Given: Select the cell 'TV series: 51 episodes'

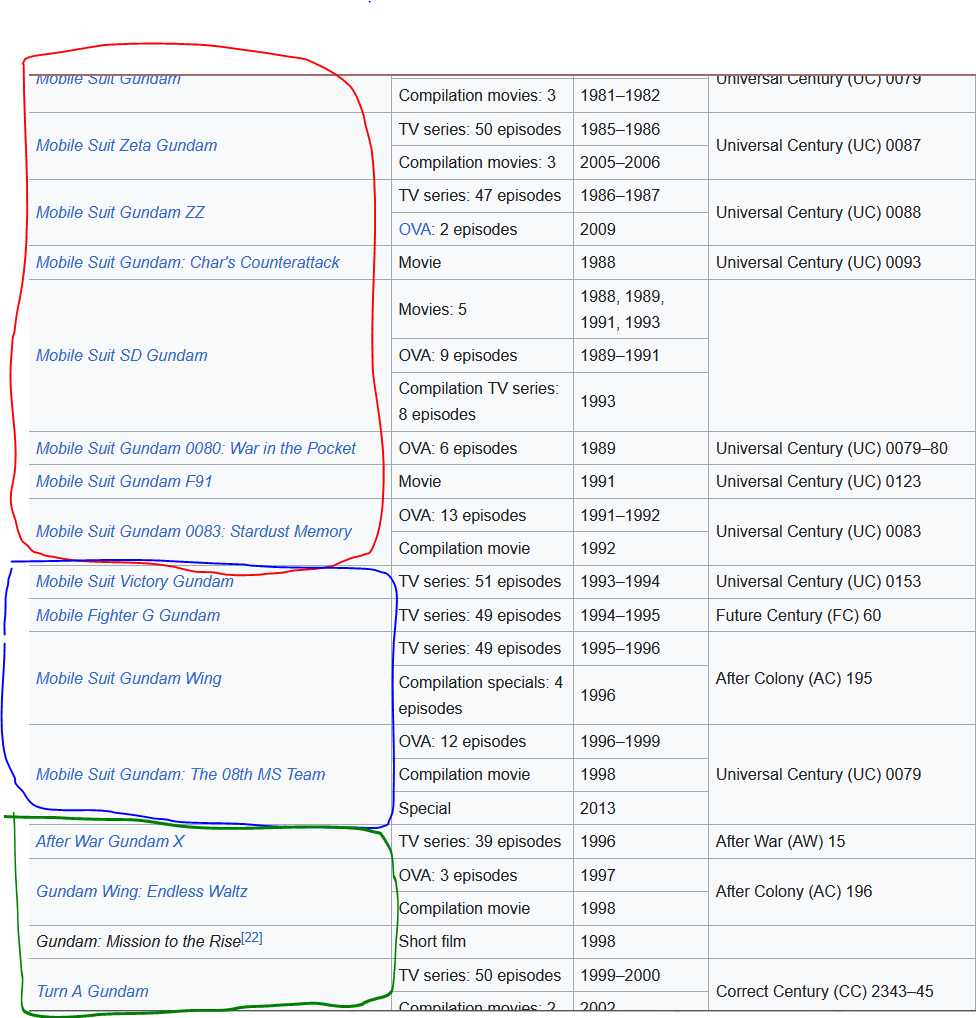Looking at the screenshot, I should (482, 581).
